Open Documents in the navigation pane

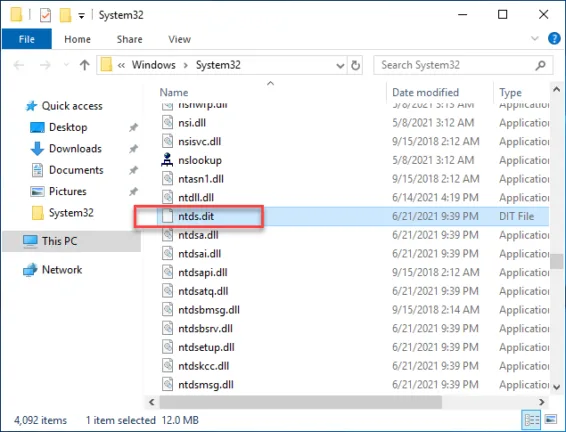[x=67, y=170]
